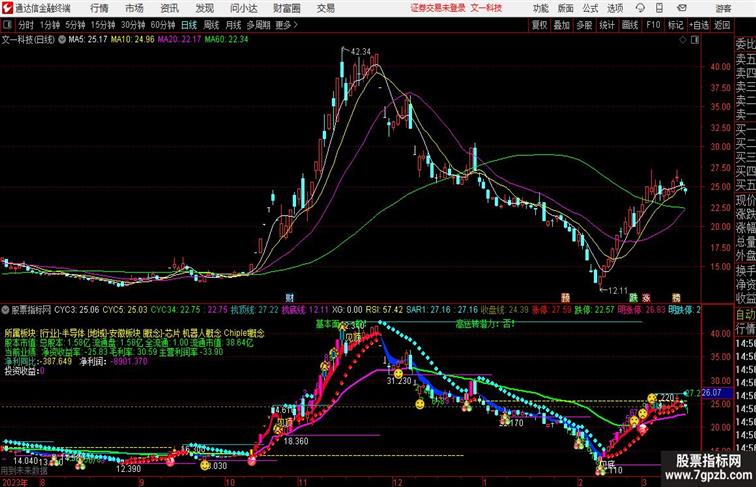Click the 42.34 high price label
Viewport: 756px width, 487px height.
pyautogui.click(x=361, y=52)
